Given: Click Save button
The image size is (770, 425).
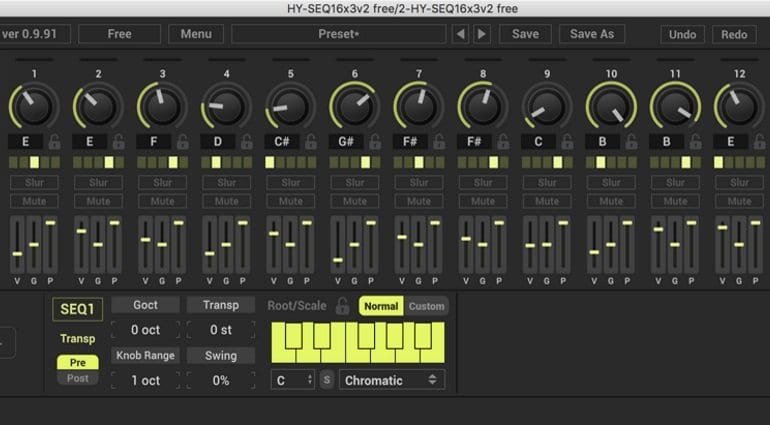Looking at the screenshot, I should click(525, 34).
